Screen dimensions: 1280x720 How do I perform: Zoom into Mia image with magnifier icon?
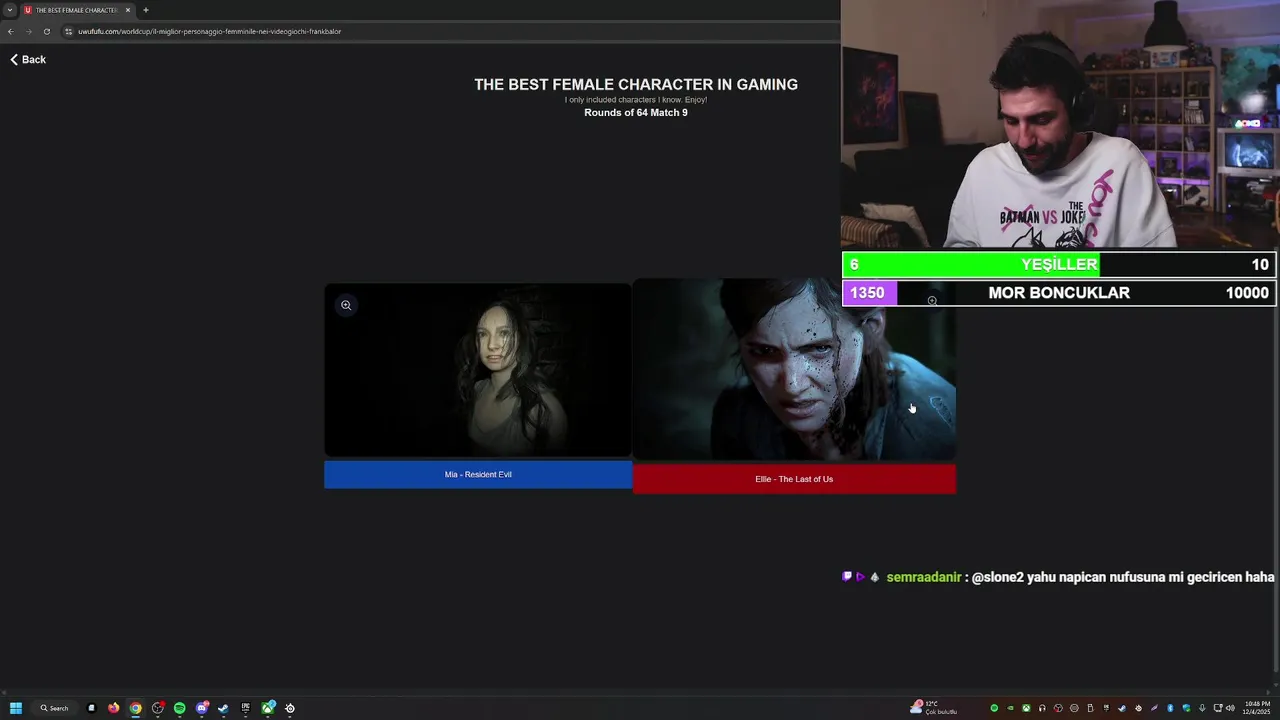346,305
